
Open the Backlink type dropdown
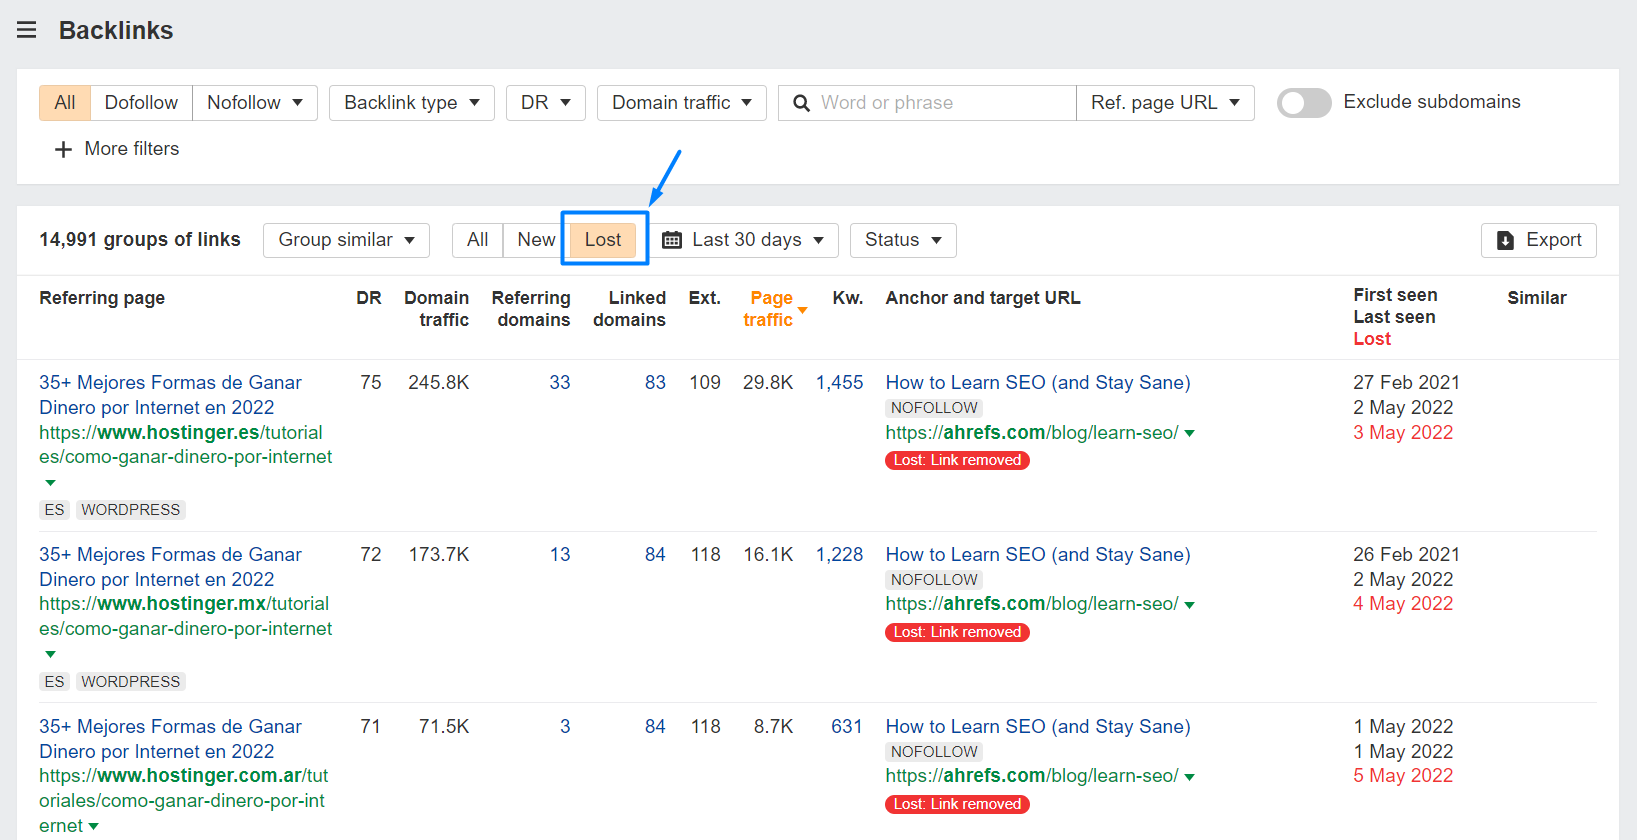(412, 103)
